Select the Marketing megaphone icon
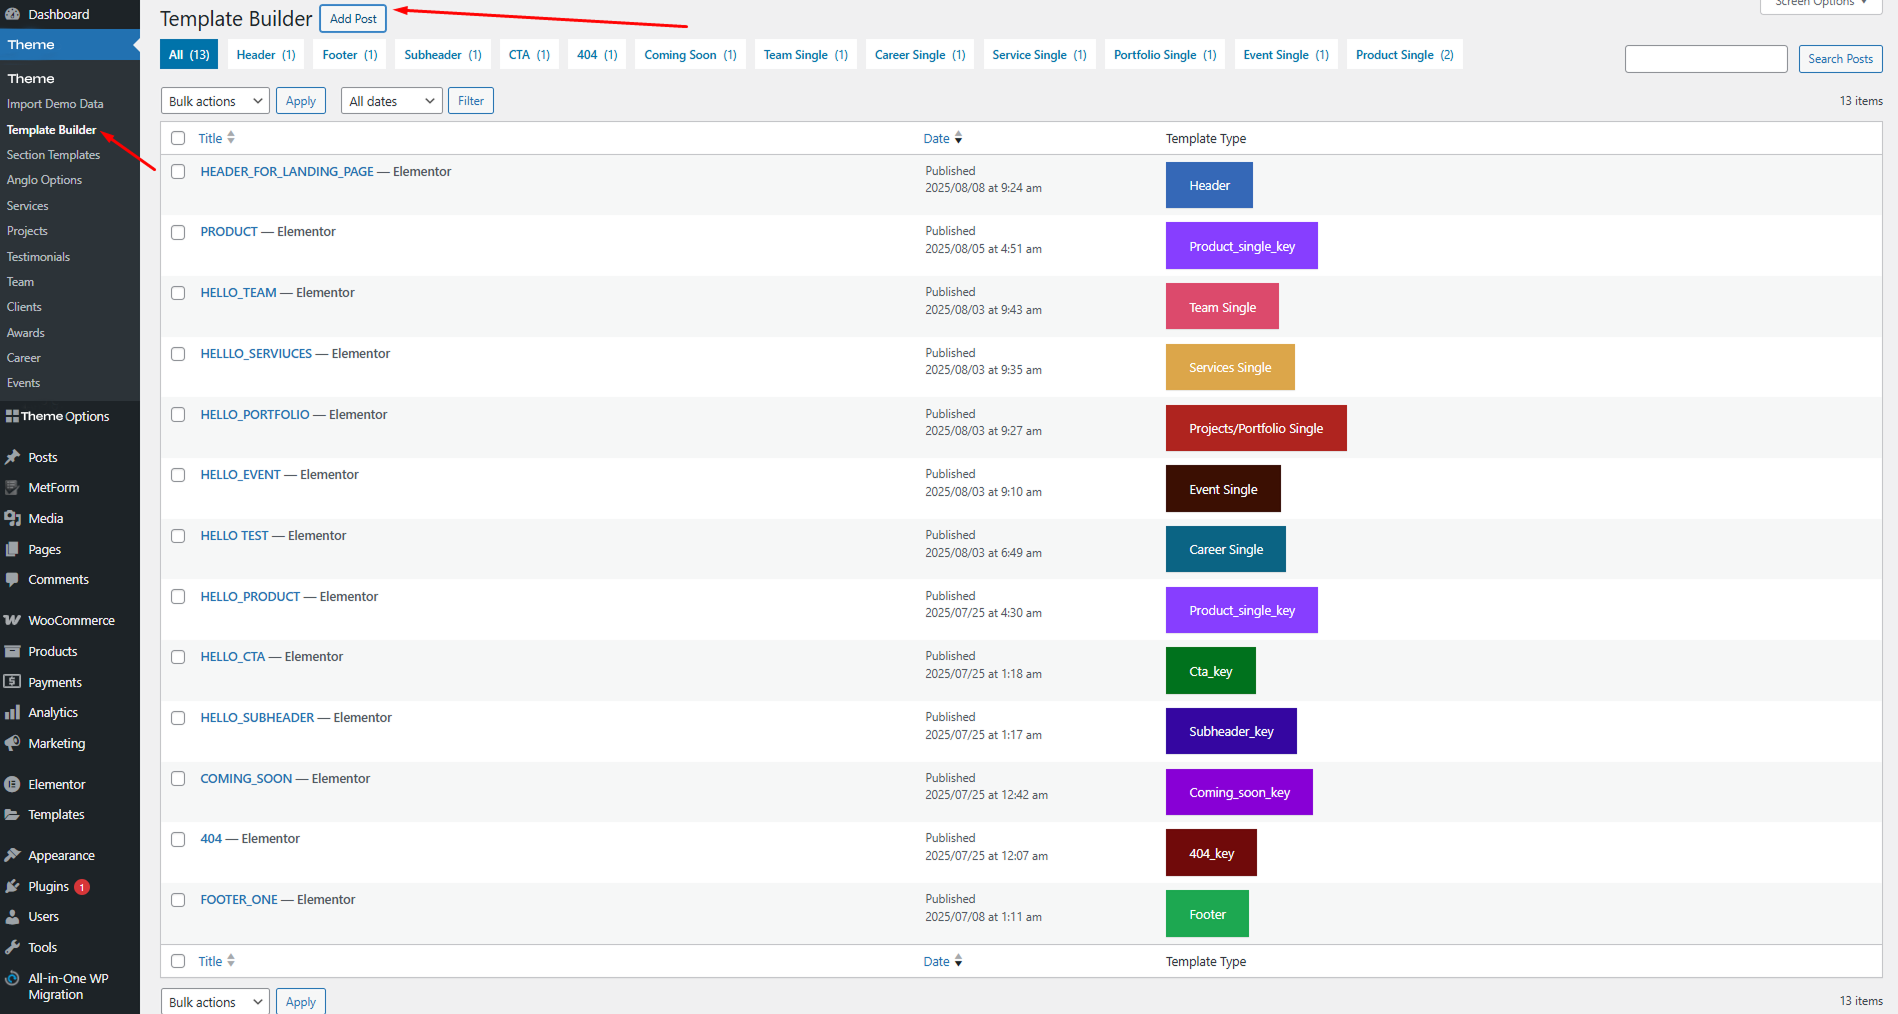Image resolution: width=1898 pixels, height=1014 pixels. click(12, 743)
